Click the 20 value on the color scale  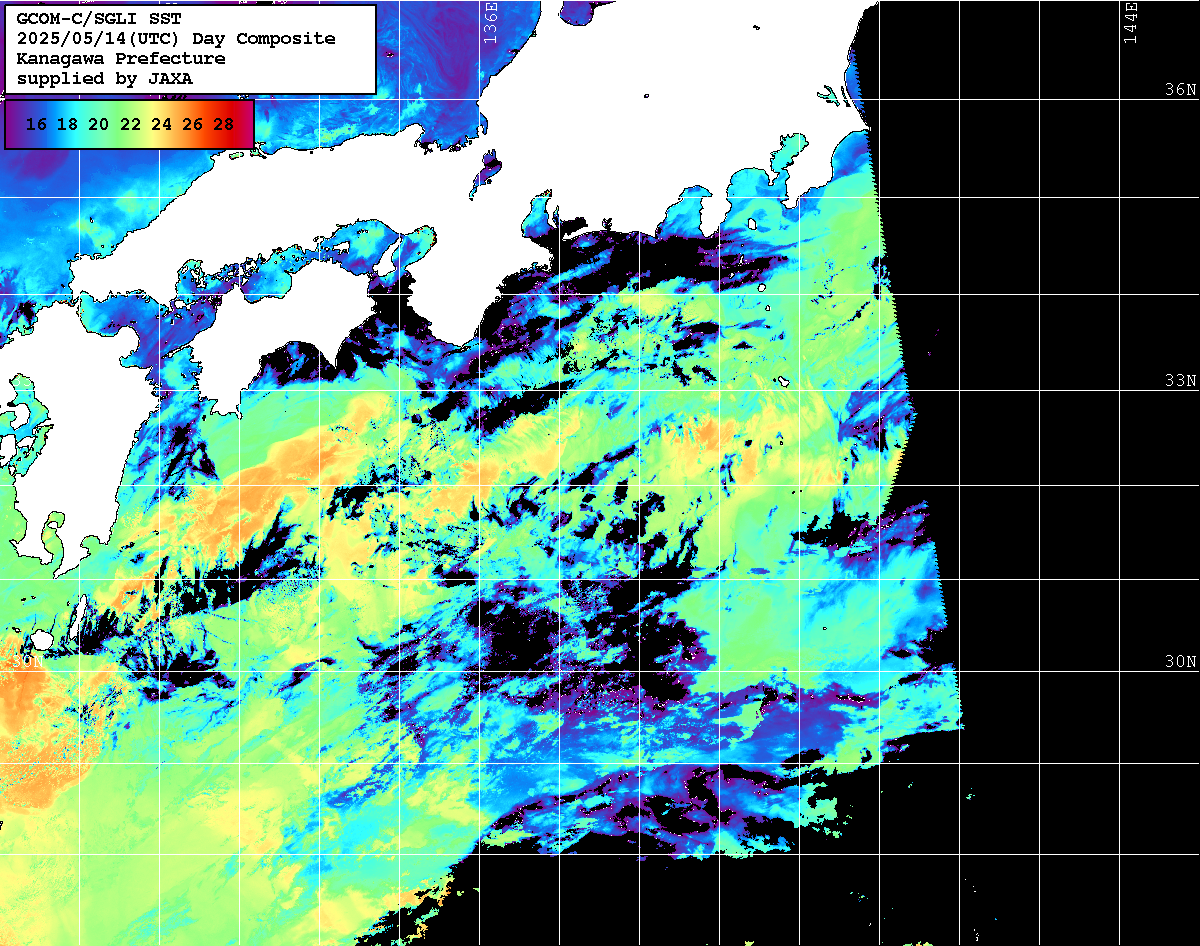tap(98, 125)
